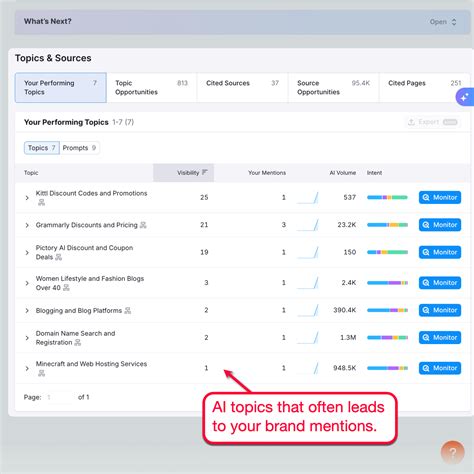
Task: Click the visibility value 25
Action: pyautogui.click(x=204, y=197)
